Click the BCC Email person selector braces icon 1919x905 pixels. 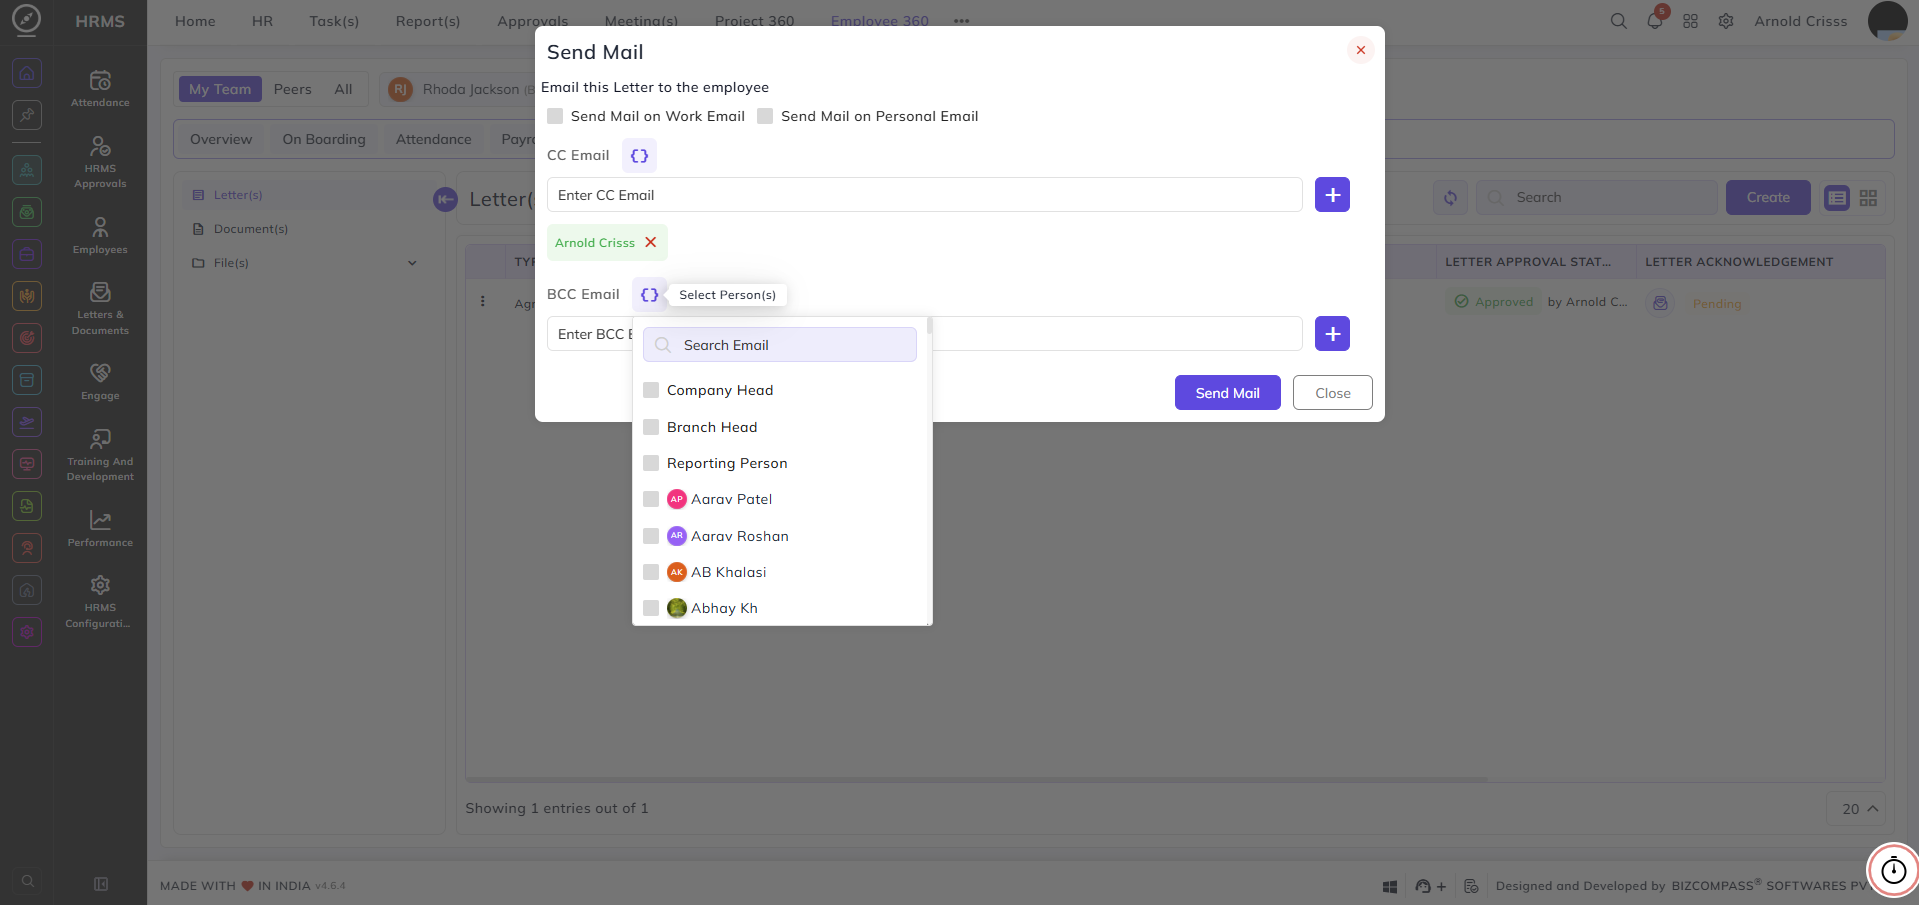649,295
